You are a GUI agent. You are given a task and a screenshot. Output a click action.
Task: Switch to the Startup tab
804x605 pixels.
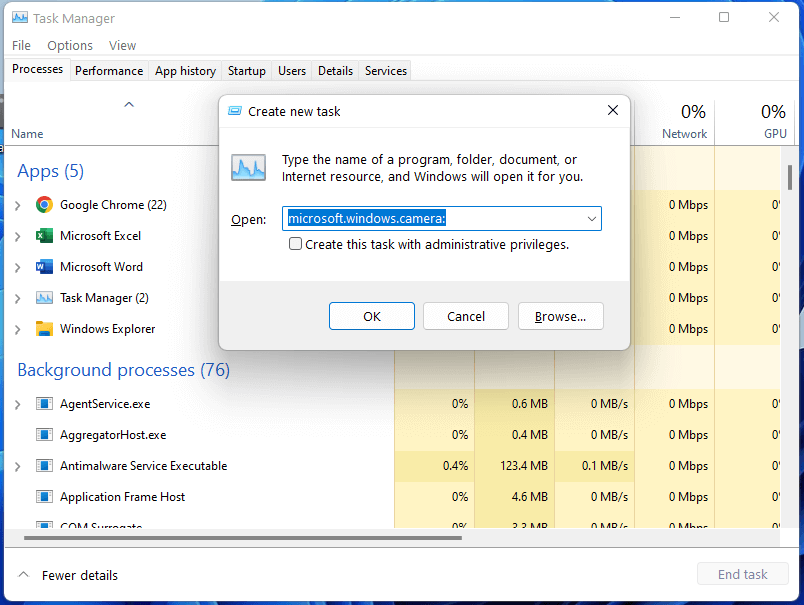tap(247, 71)
